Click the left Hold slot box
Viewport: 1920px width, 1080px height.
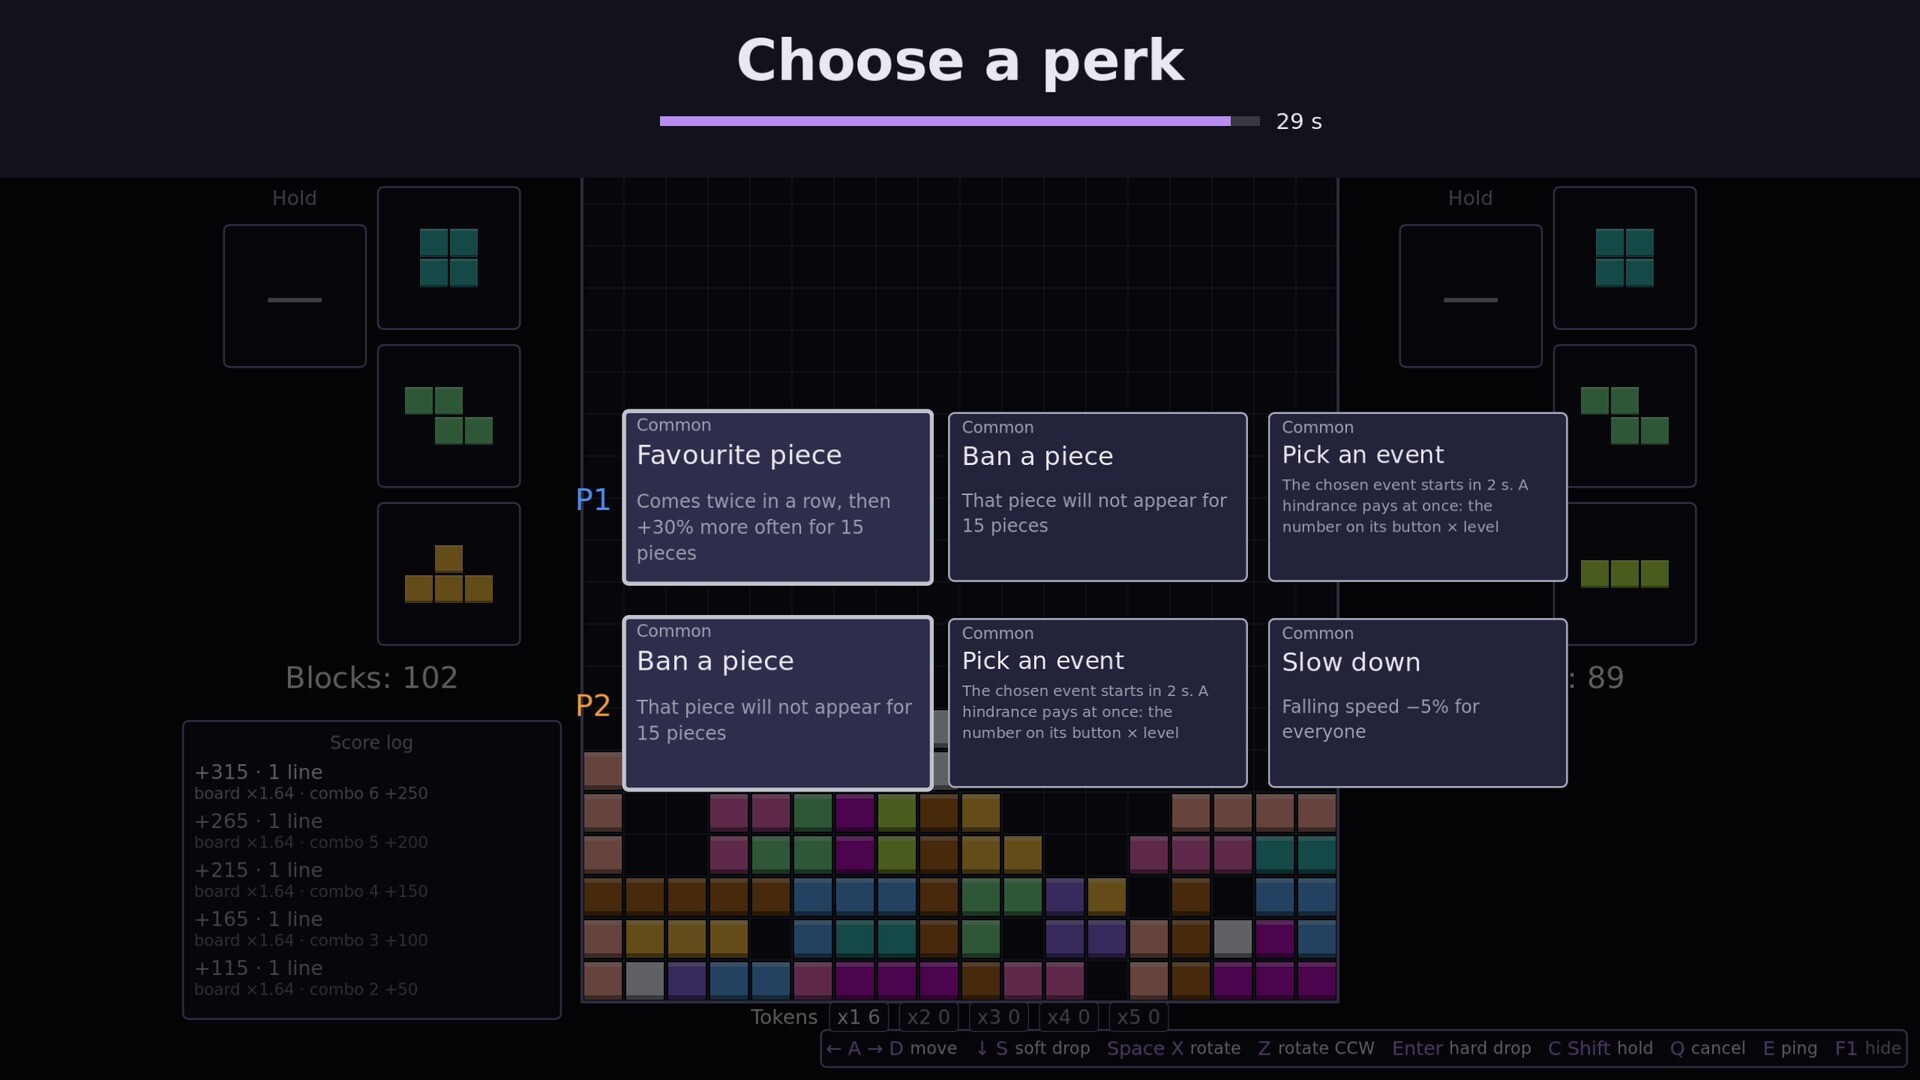tap(294, 296)
